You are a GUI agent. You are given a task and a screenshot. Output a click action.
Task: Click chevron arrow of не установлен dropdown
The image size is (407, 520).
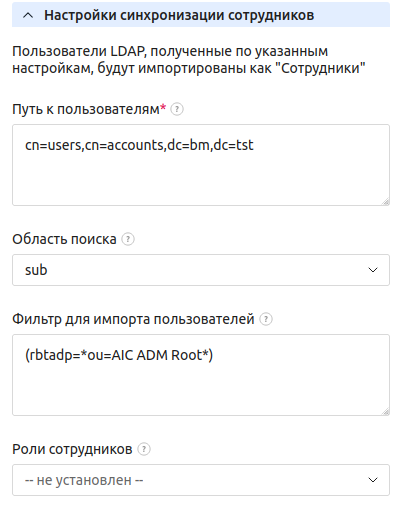(373, 480)
